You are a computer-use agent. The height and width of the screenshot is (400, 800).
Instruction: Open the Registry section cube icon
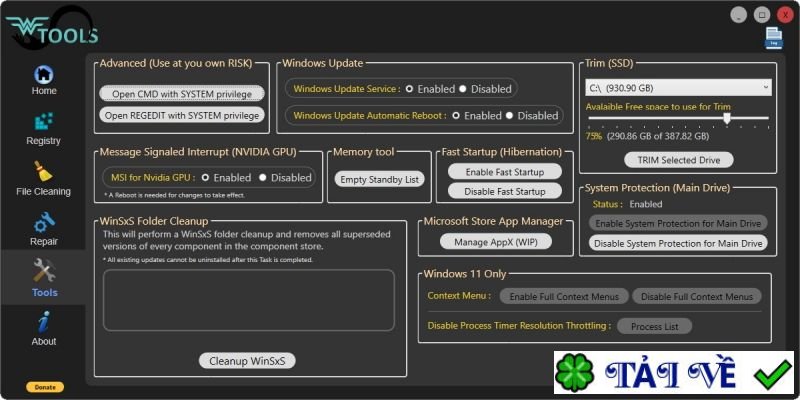point(44,122)
